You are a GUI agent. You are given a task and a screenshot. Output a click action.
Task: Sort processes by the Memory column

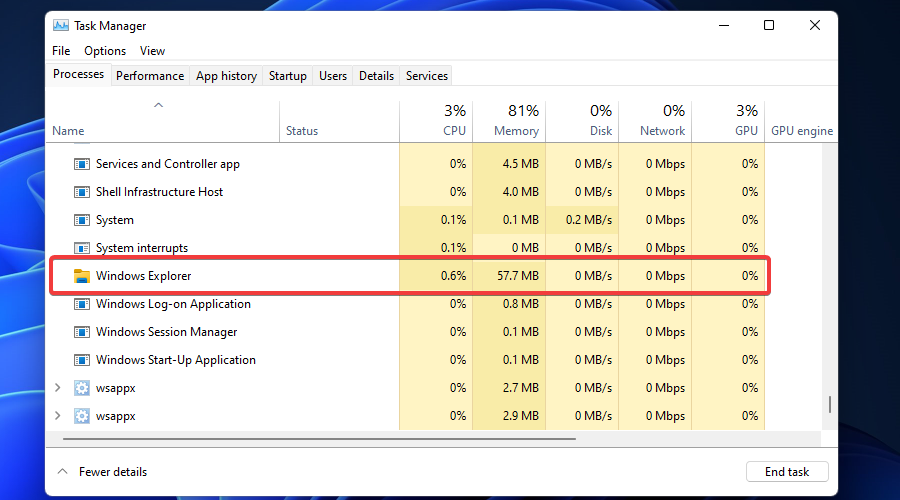[509, 121]
